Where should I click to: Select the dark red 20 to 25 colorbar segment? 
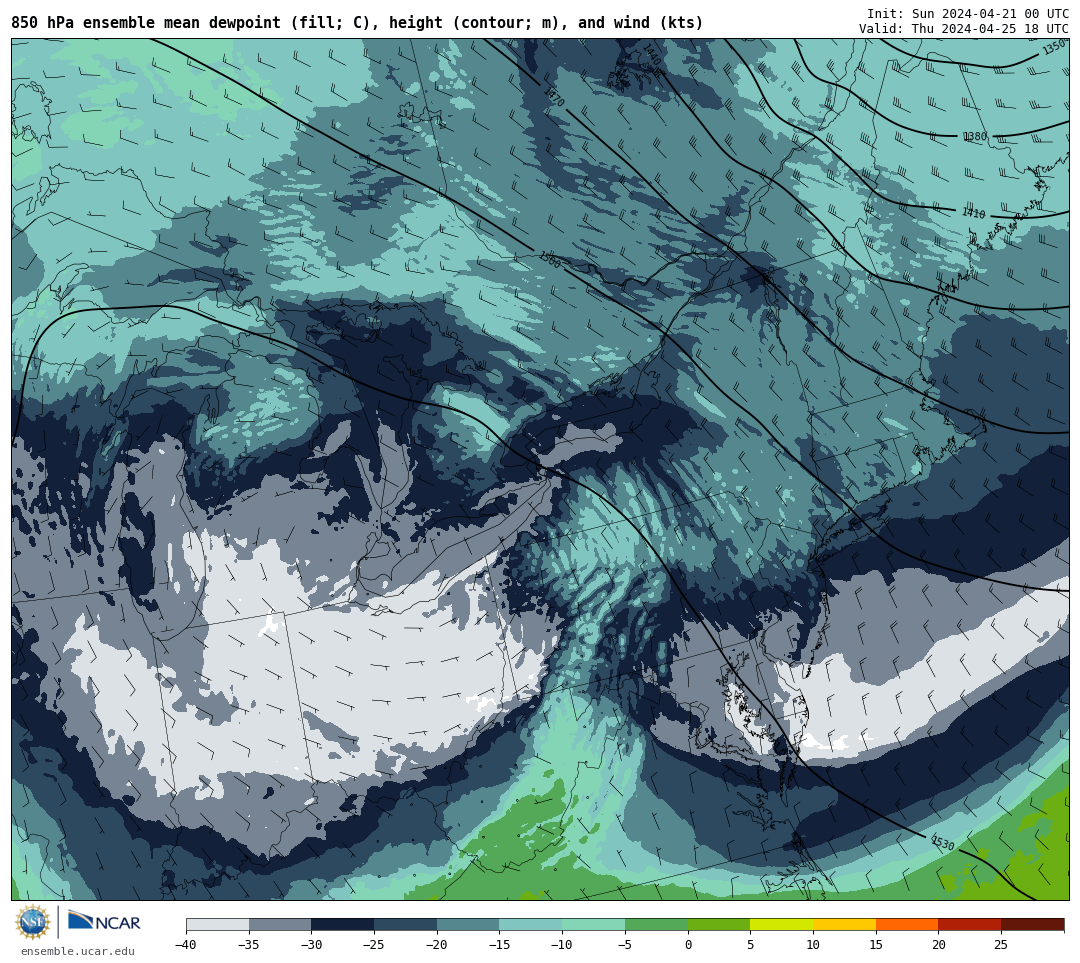pos(969,924)
